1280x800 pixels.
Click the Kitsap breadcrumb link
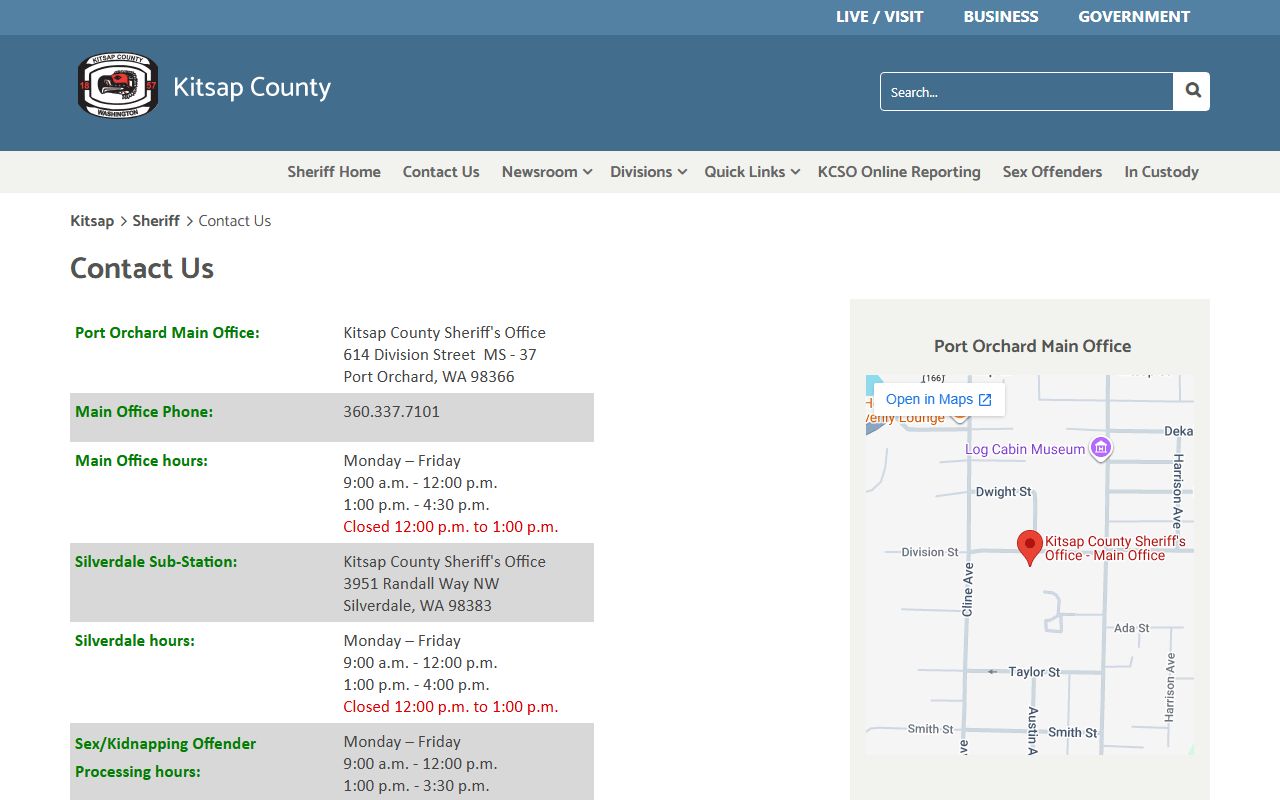pos(92,221)
